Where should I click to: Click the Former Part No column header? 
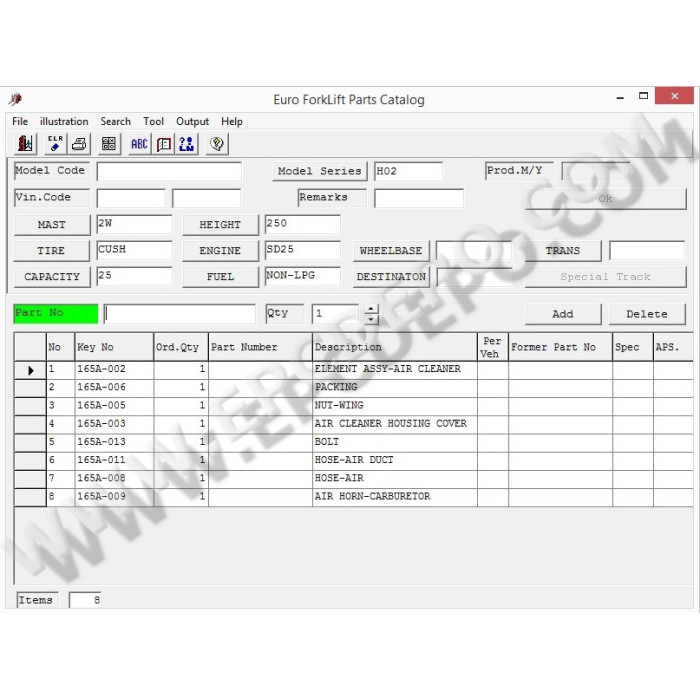(x=560, y=347)
